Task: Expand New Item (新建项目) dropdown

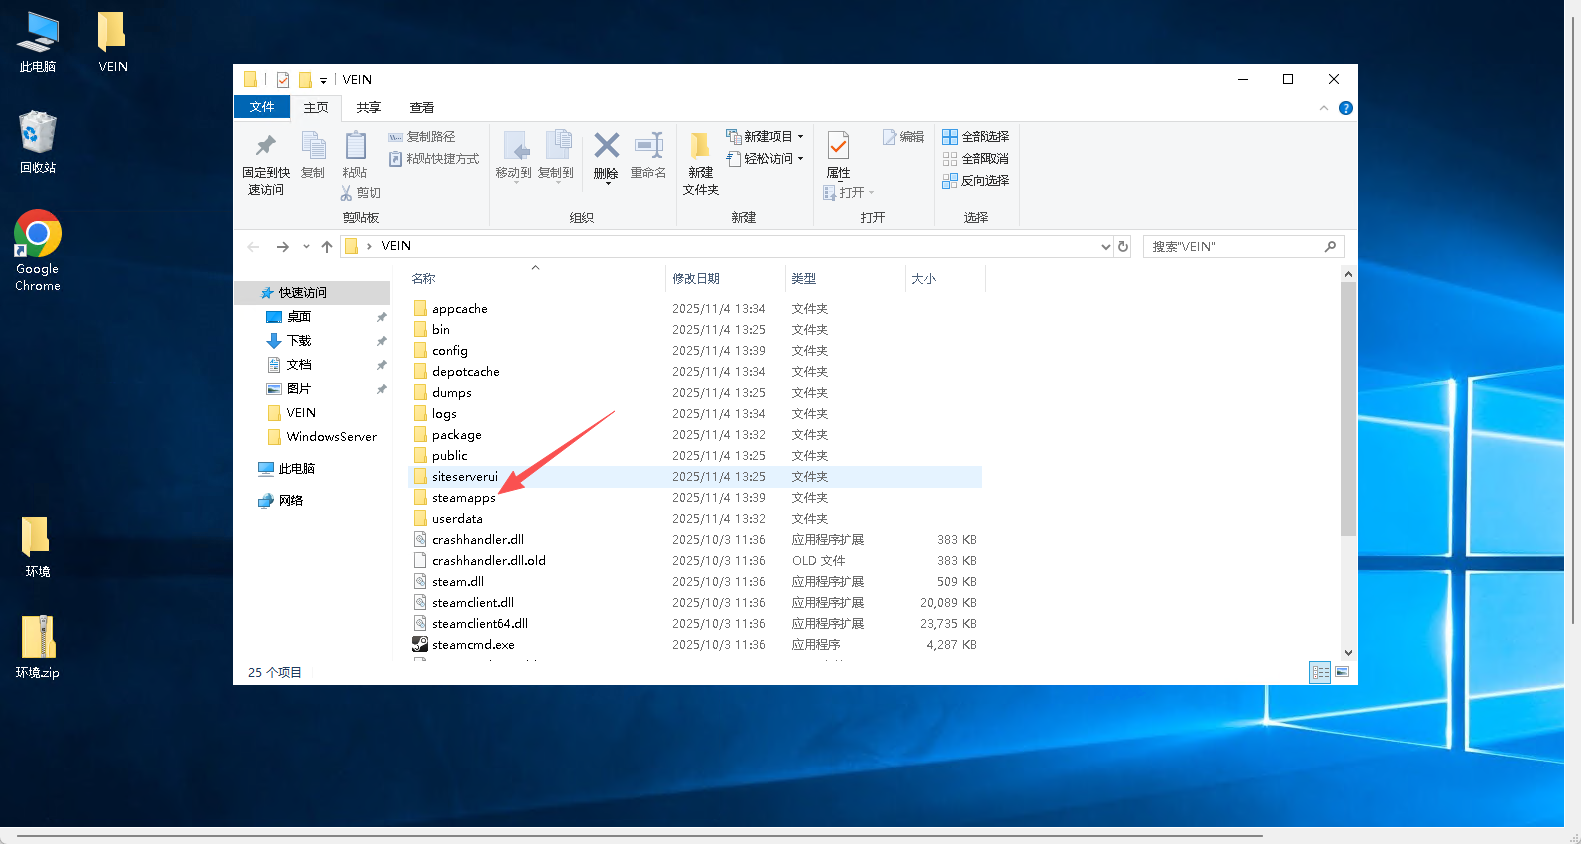Action: pyautogui.click(x=766, y=137)
